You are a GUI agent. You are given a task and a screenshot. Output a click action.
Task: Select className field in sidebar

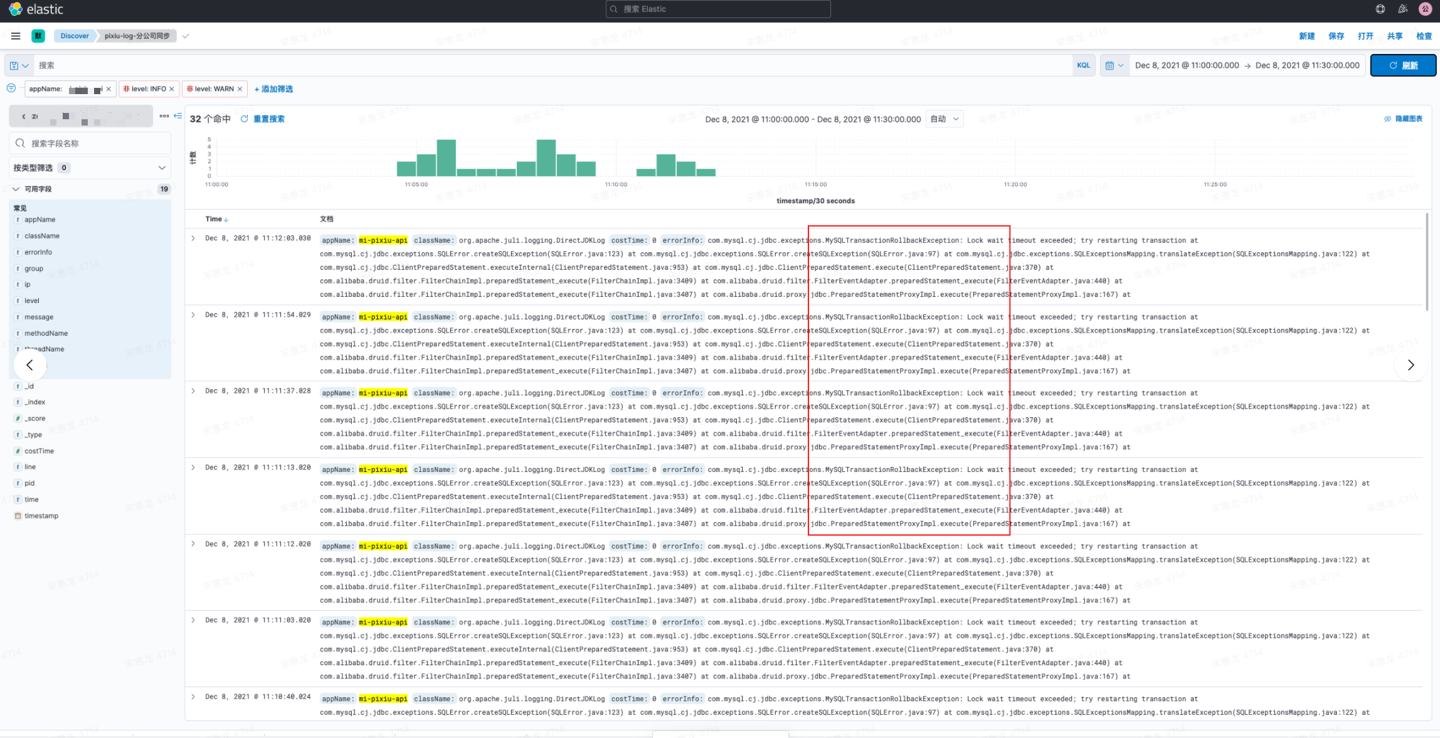tap(42, 236)
